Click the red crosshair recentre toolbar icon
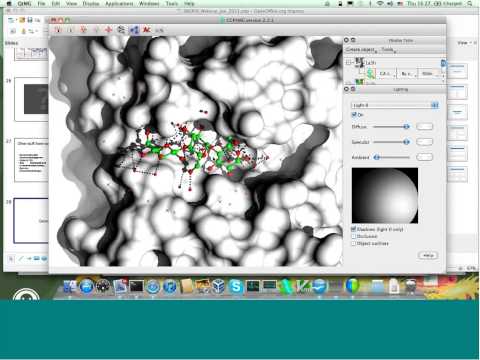 coord(108,30)
